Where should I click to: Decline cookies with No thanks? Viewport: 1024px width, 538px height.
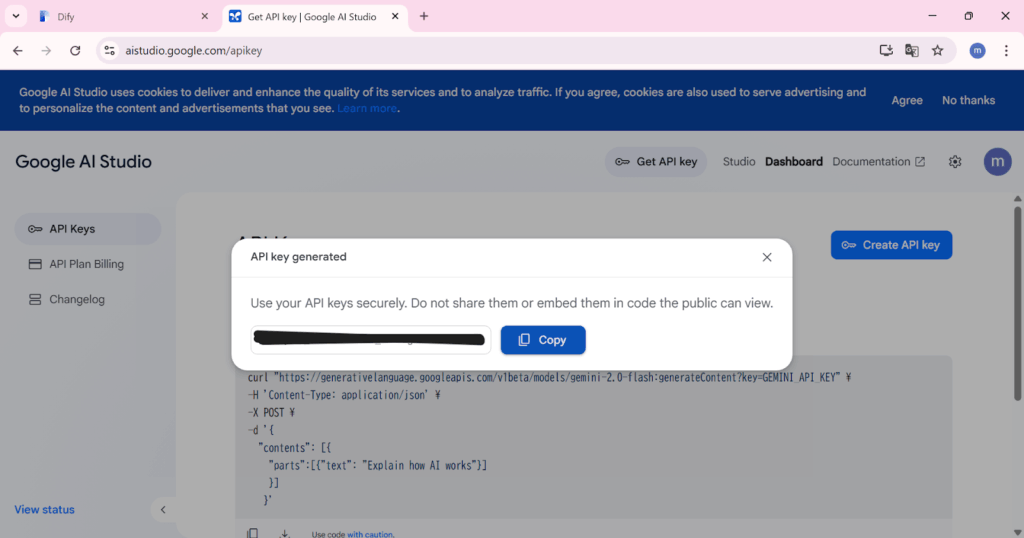click(x=968, y=101)
